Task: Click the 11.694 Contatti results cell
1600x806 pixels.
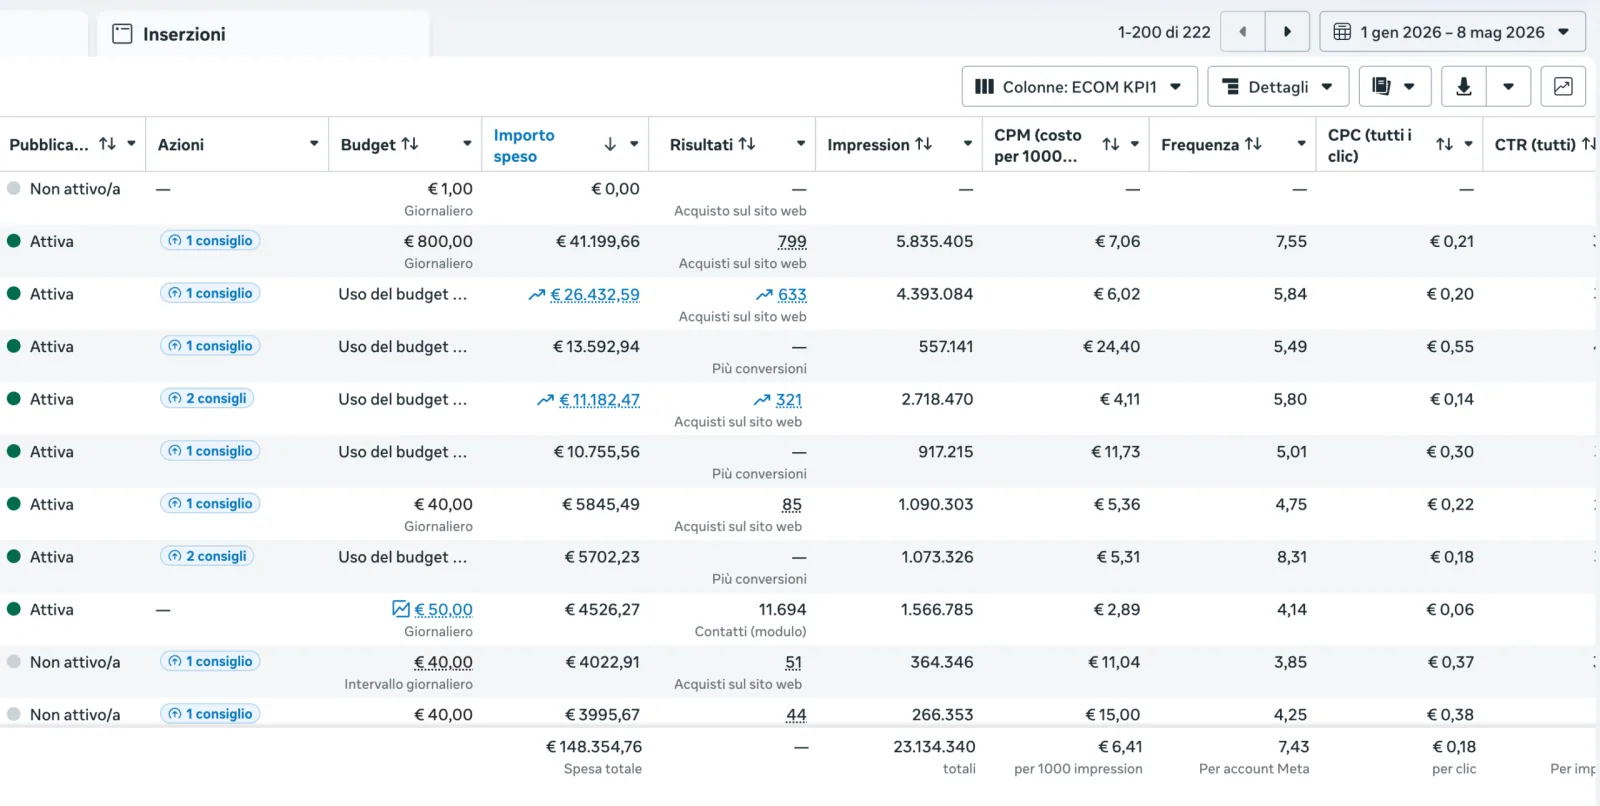Action: tap(782, 609)
